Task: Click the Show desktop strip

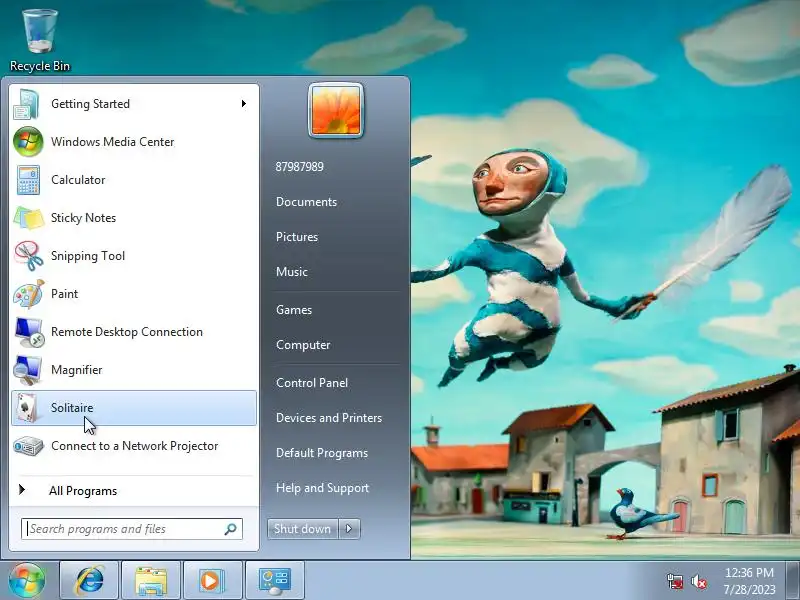Action: [793, 581]
